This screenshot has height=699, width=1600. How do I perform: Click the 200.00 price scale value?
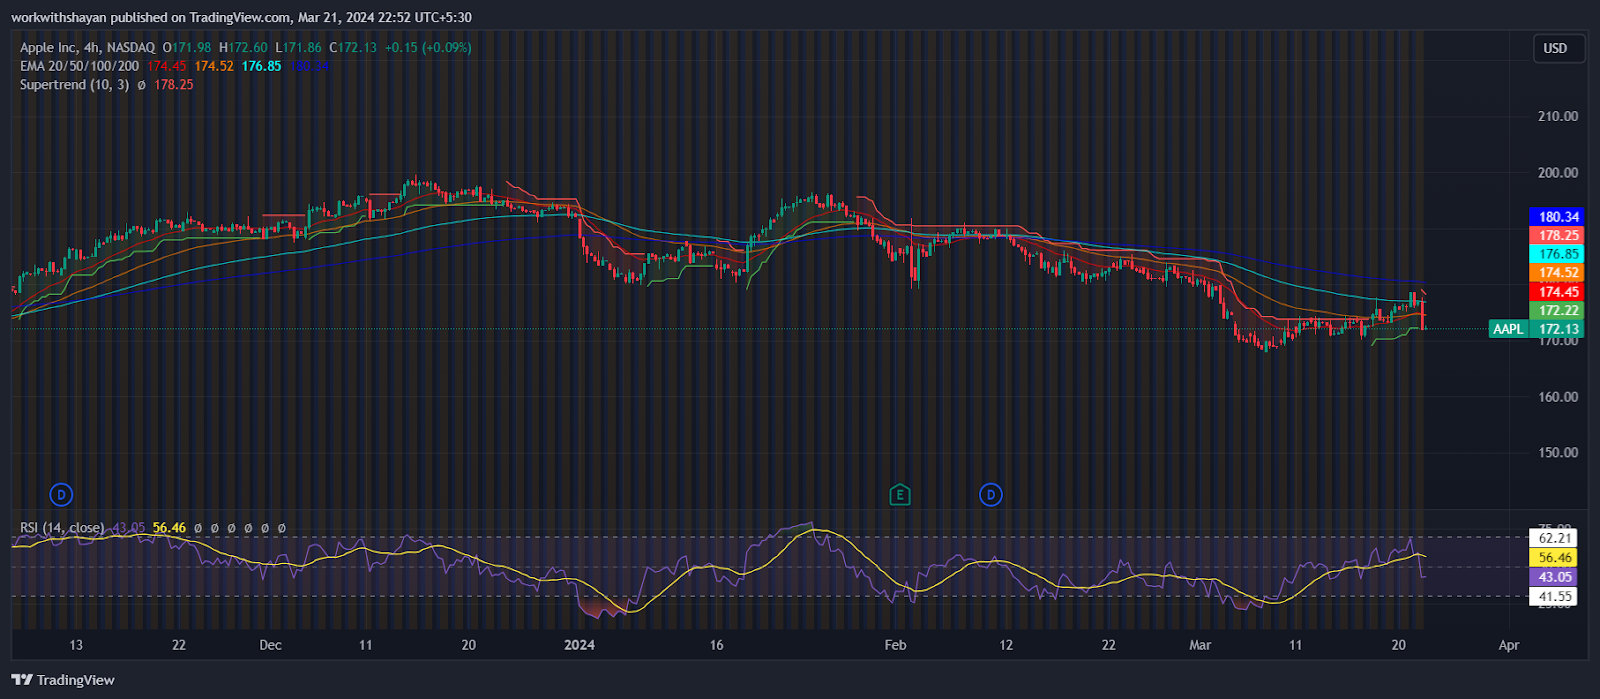pos(1558,172)
